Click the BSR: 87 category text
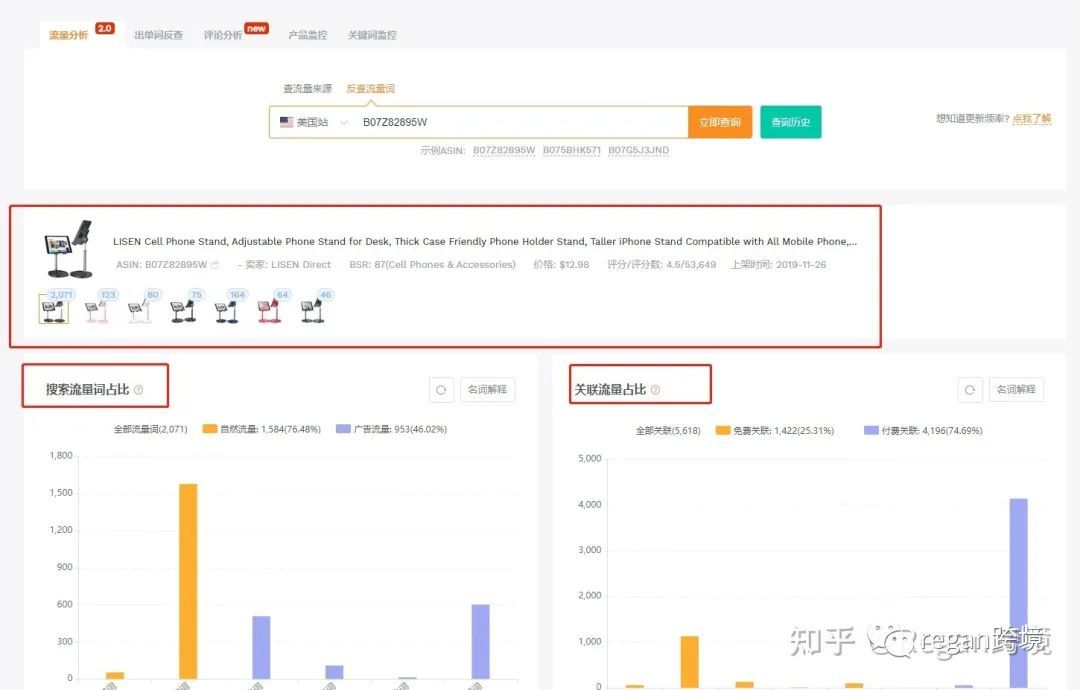1080x690 pixels. coord(432,264)
